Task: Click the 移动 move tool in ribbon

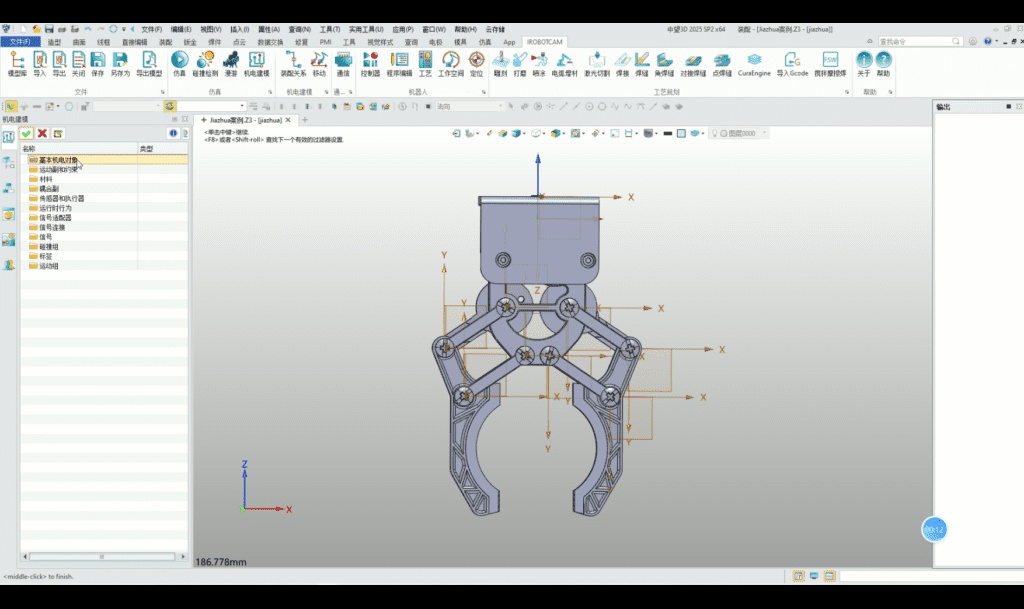Action: pos(319,64)
